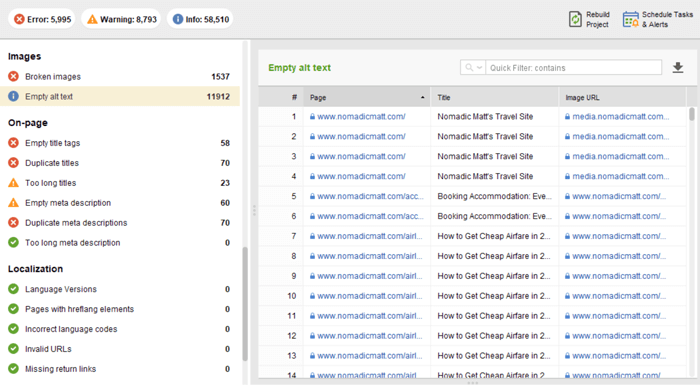Click warning icon beside Too long titles

click(x=13, y=183)
